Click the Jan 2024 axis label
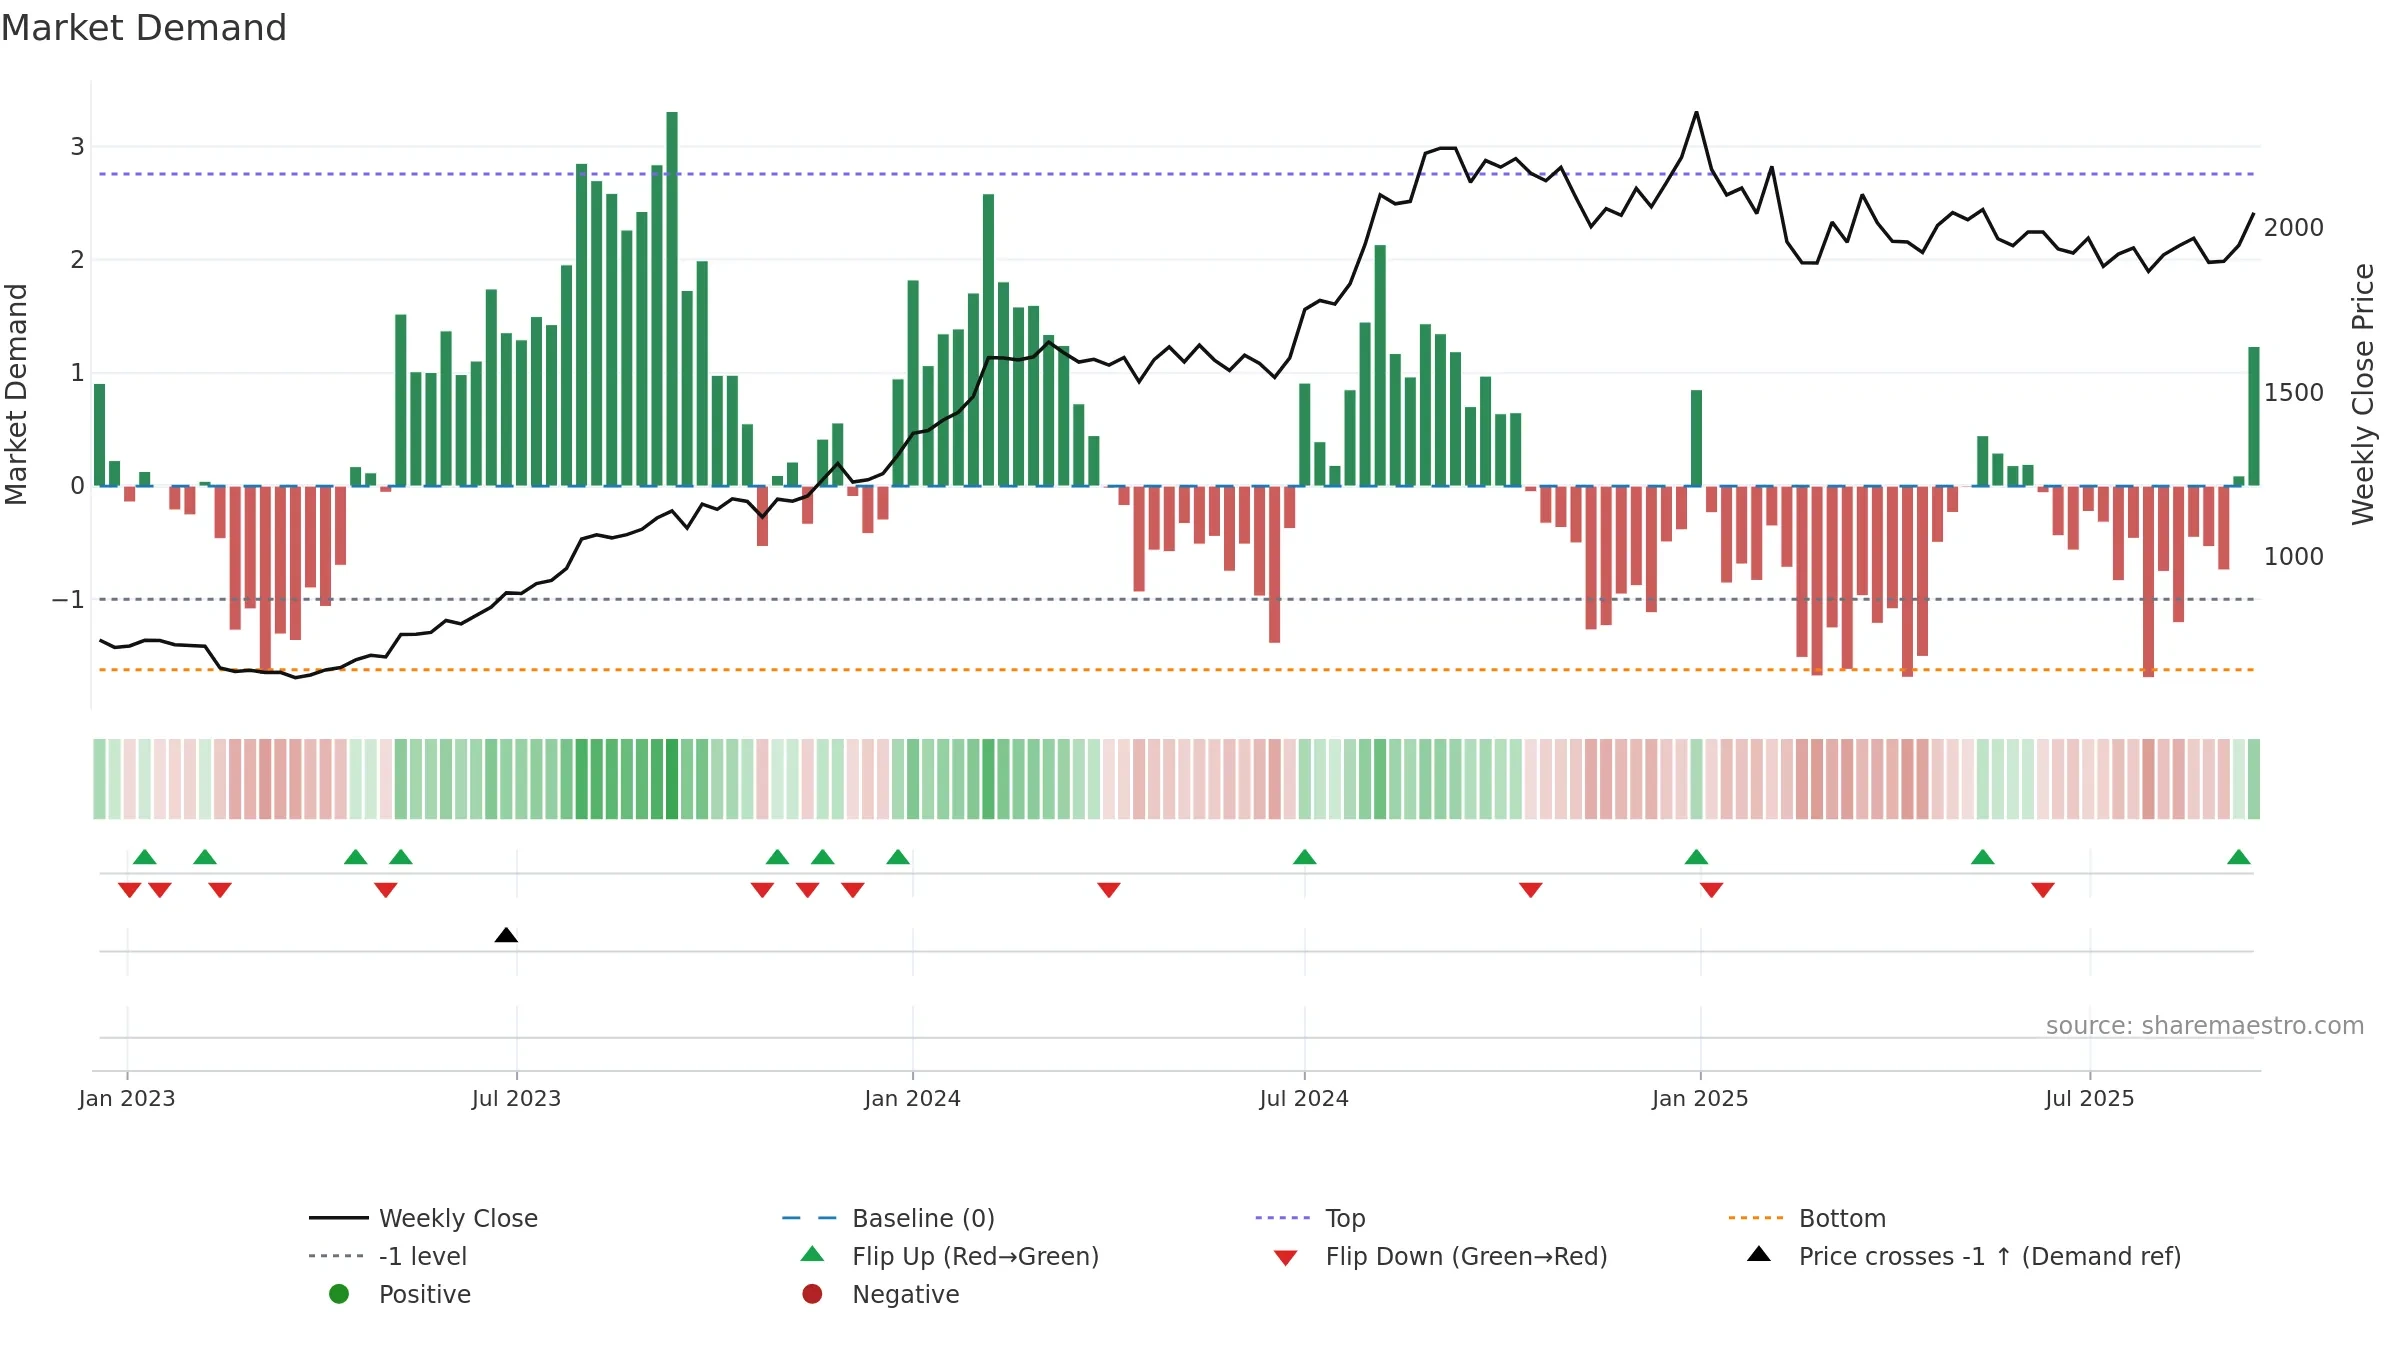 click(x=913, y=1098)
